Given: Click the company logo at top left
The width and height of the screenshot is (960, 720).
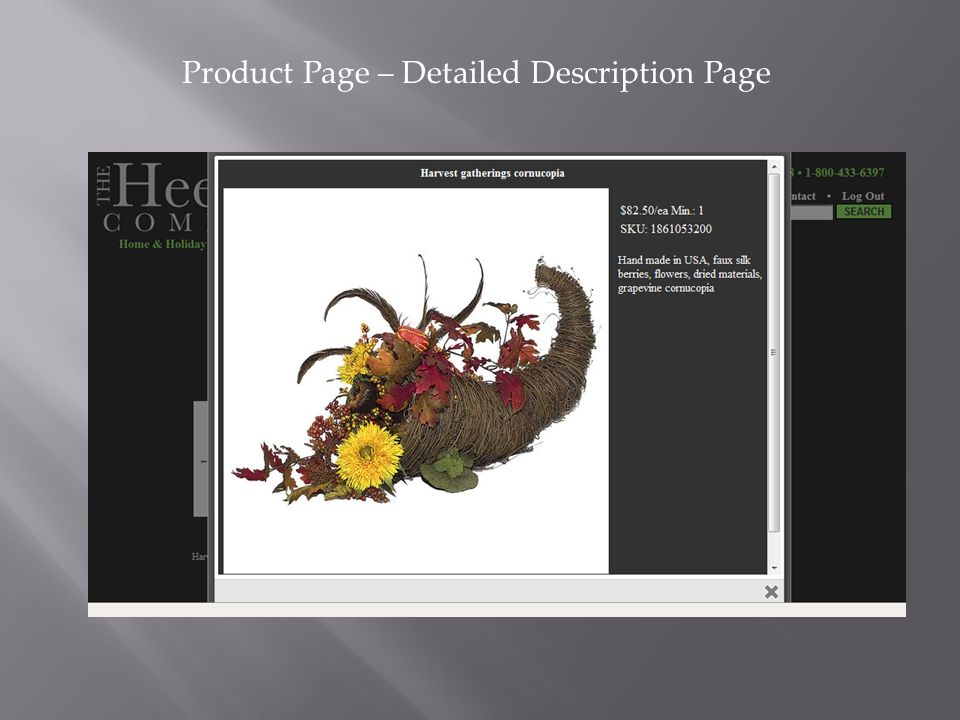Looking at the screenshot, I should pos(153,197).
